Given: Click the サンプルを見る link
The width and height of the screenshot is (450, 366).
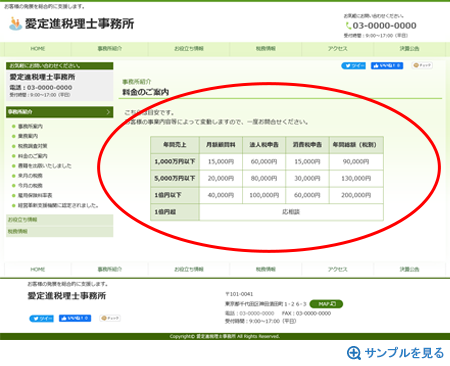Looking at the screenshot, I should tap(404, 353).
